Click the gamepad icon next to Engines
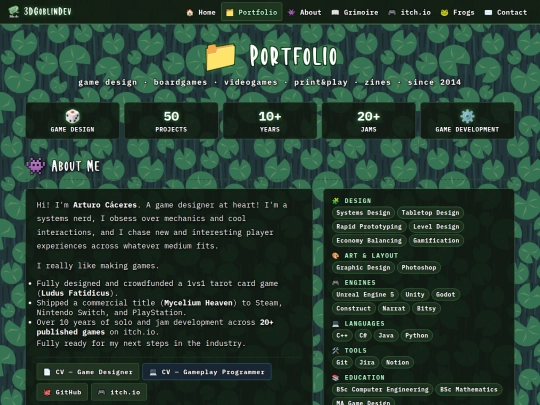540x405 pixels. coord(335,283)
